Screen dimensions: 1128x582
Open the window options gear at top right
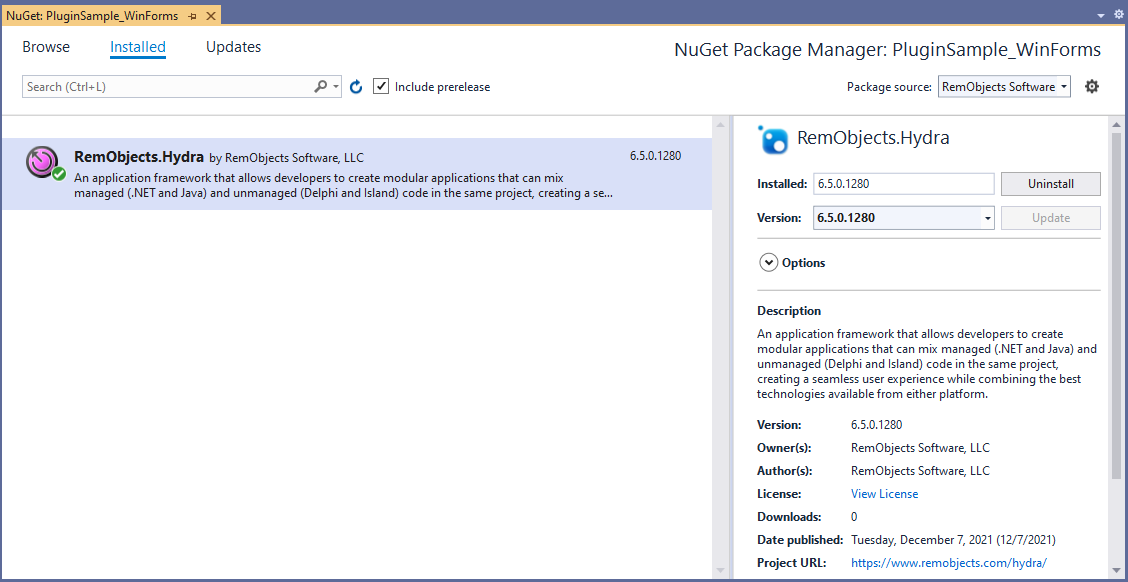1118,14
